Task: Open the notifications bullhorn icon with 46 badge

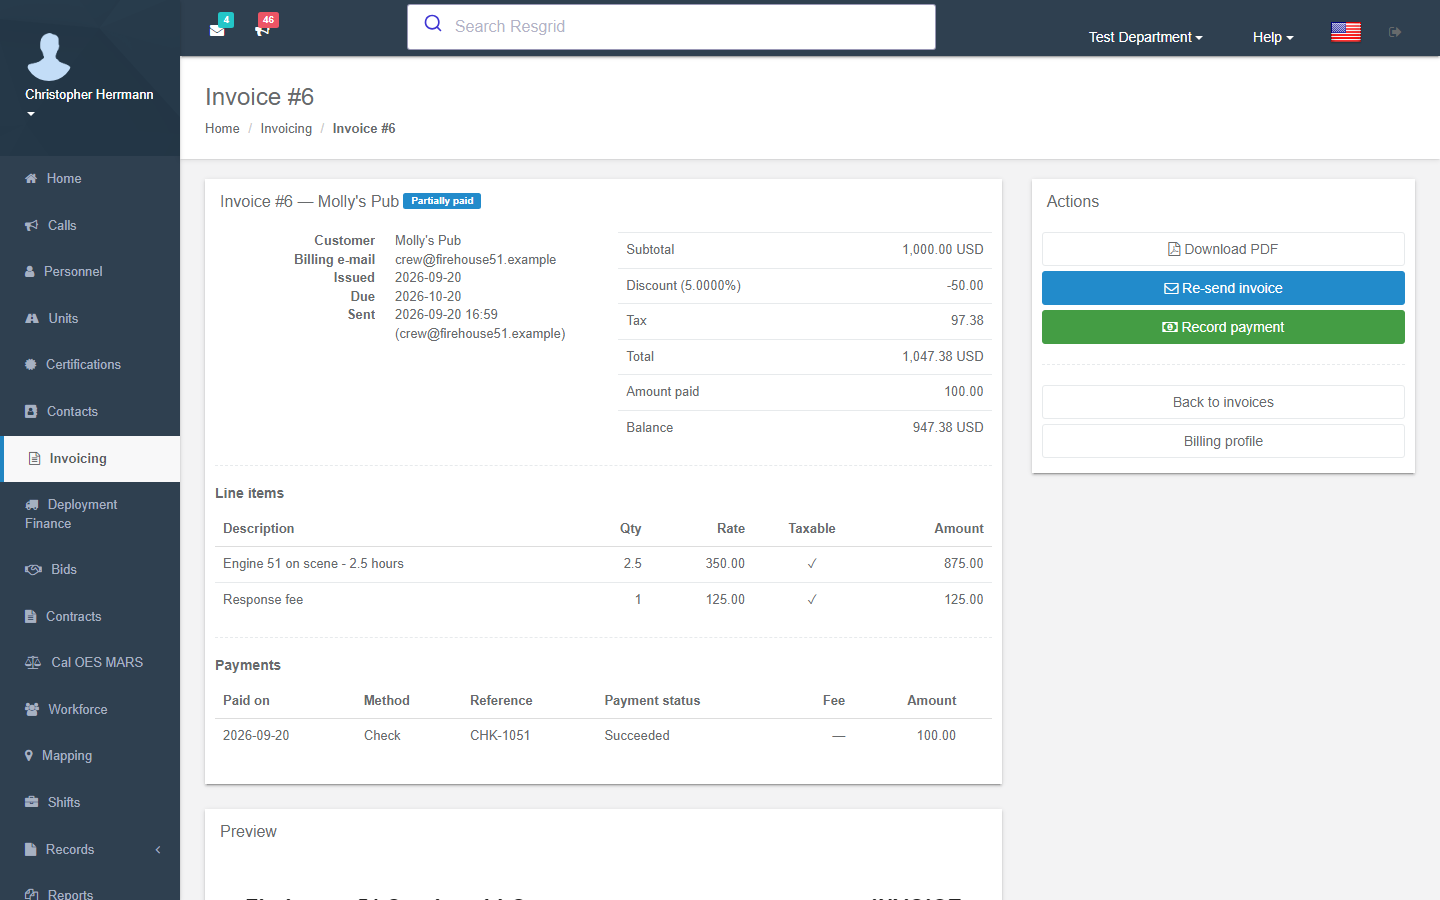Action: click(x=262, y=30)
